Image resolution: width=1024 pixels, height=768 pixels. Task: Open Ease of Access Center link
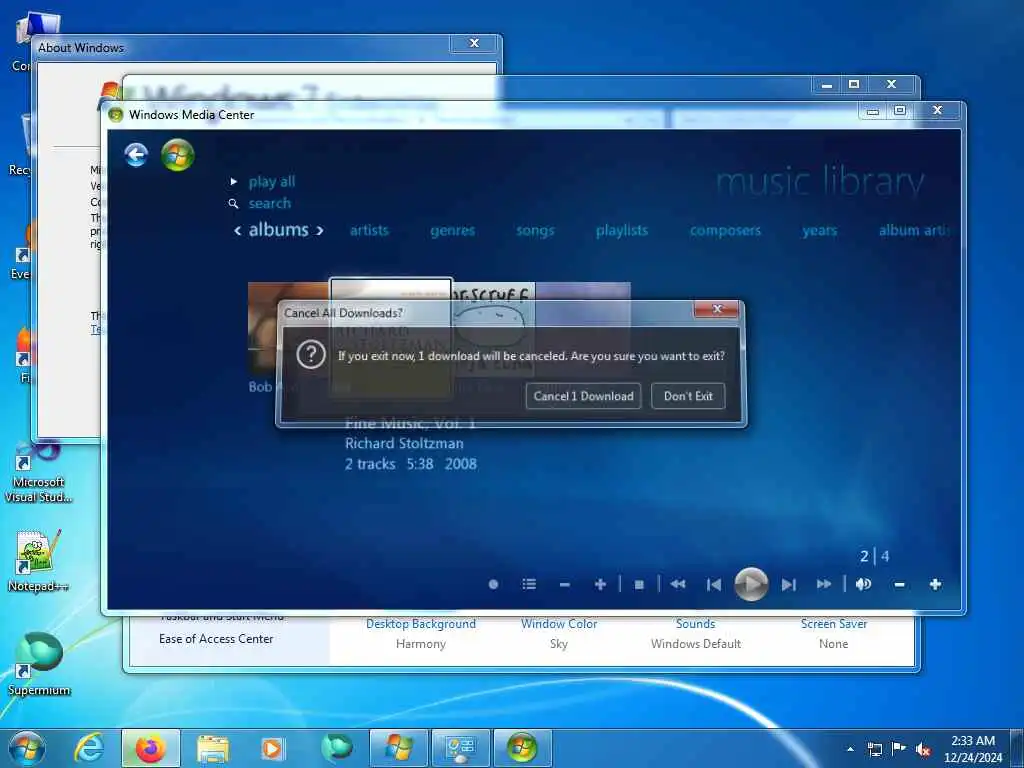tap(216, 639)
